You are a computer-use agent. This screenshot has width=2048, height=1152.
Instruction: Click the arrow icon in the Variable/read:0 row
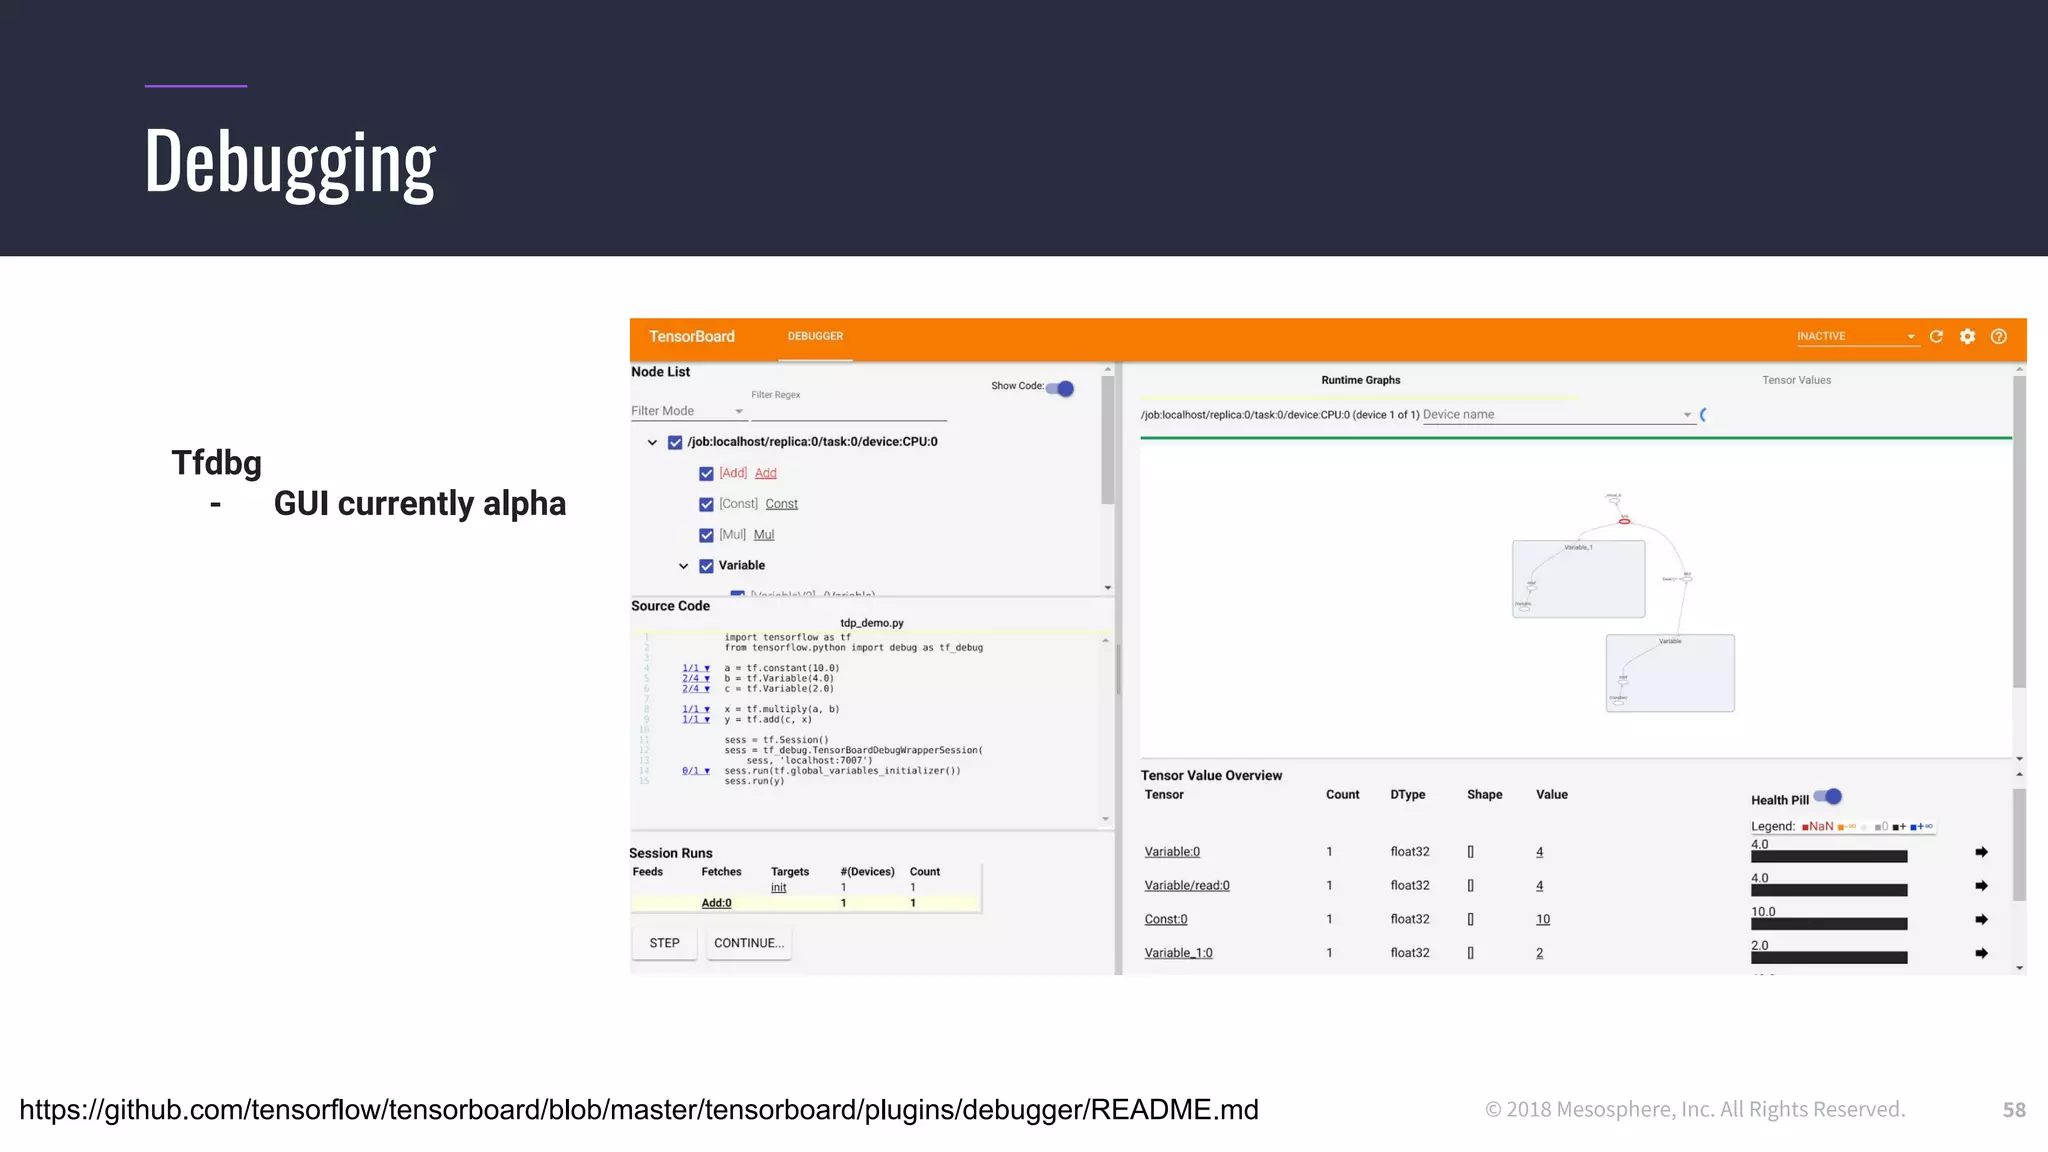[1981, 886]
